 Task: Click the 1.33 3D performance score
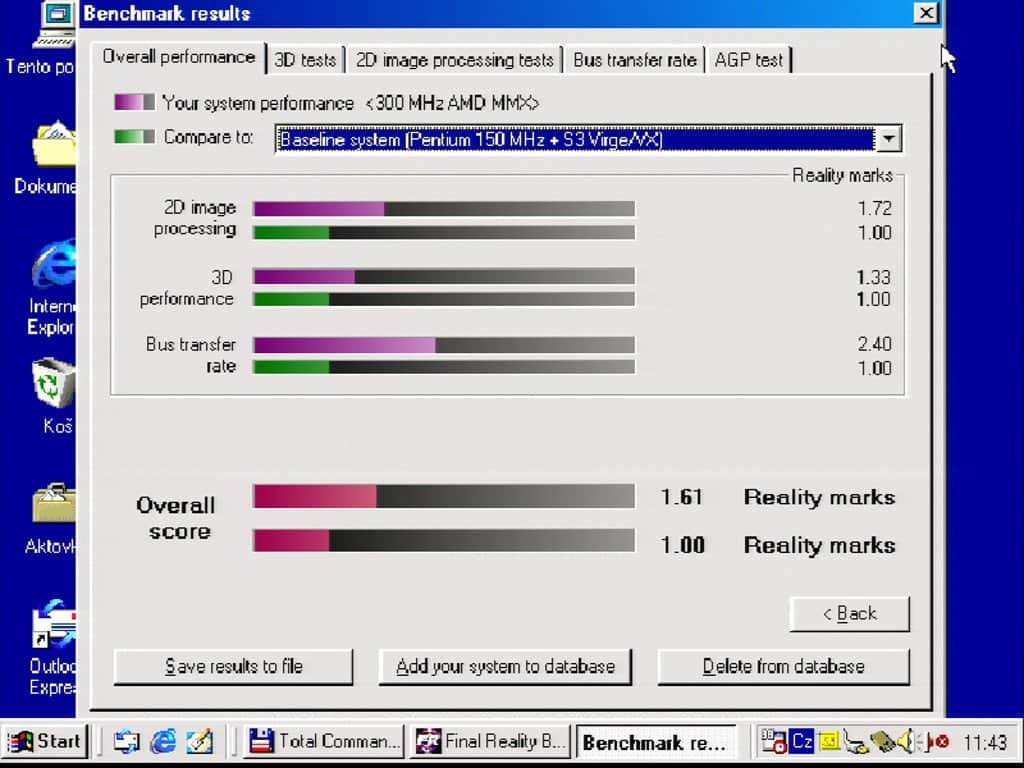(x=873, y=277)
